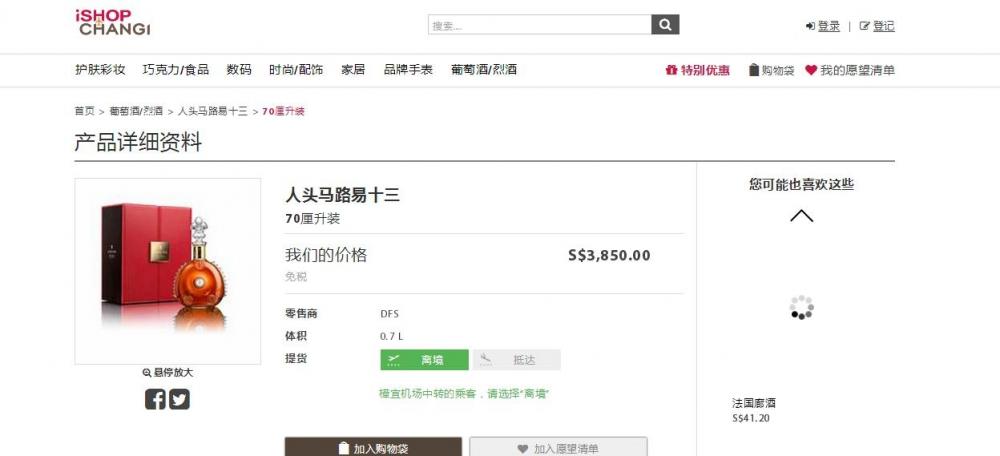Go to 葡萄酒/烈酒 breadcrumb
The height and width of the screenshot is (456, 1000).
click(136, 111)
